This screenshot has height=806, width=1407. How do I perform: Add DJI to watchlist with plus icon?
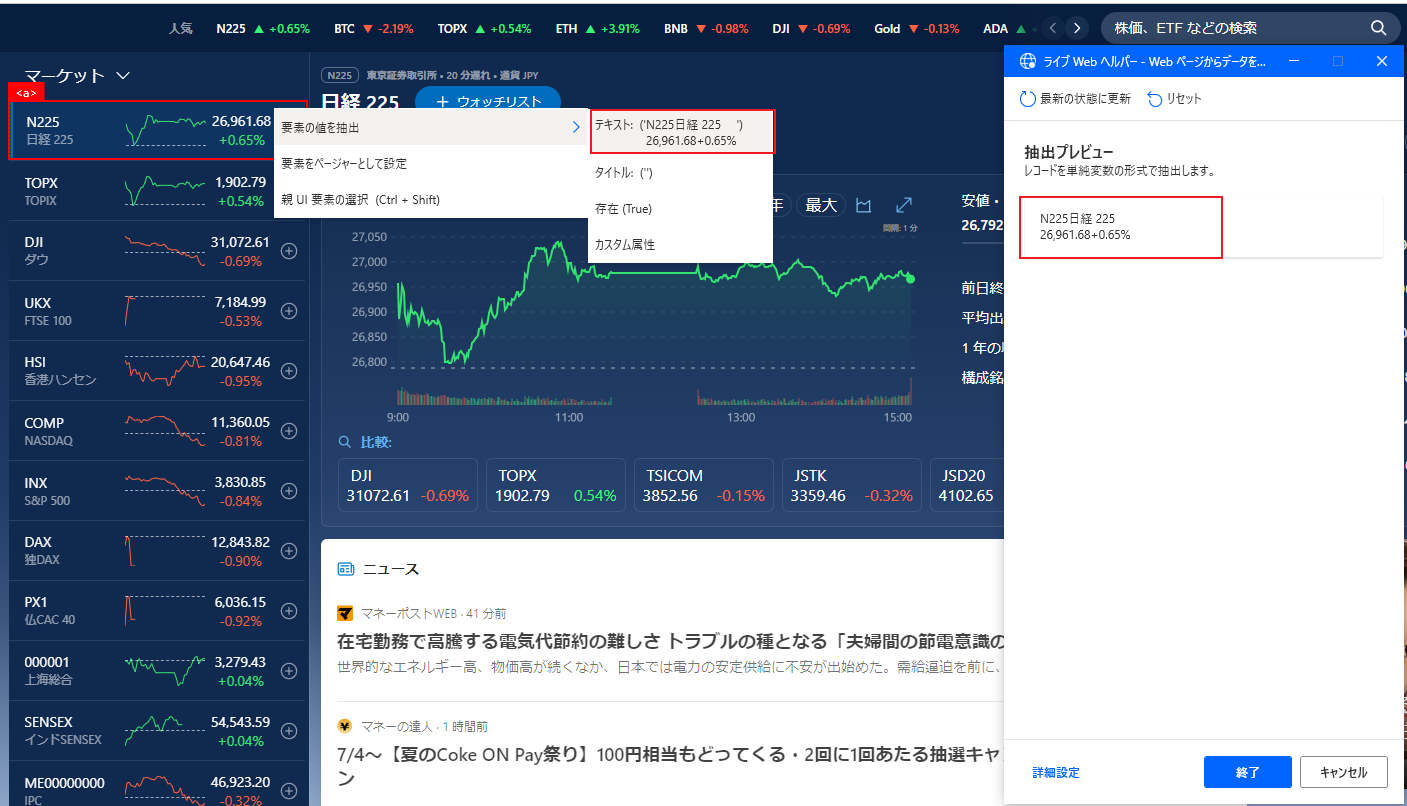coord(289,251)
